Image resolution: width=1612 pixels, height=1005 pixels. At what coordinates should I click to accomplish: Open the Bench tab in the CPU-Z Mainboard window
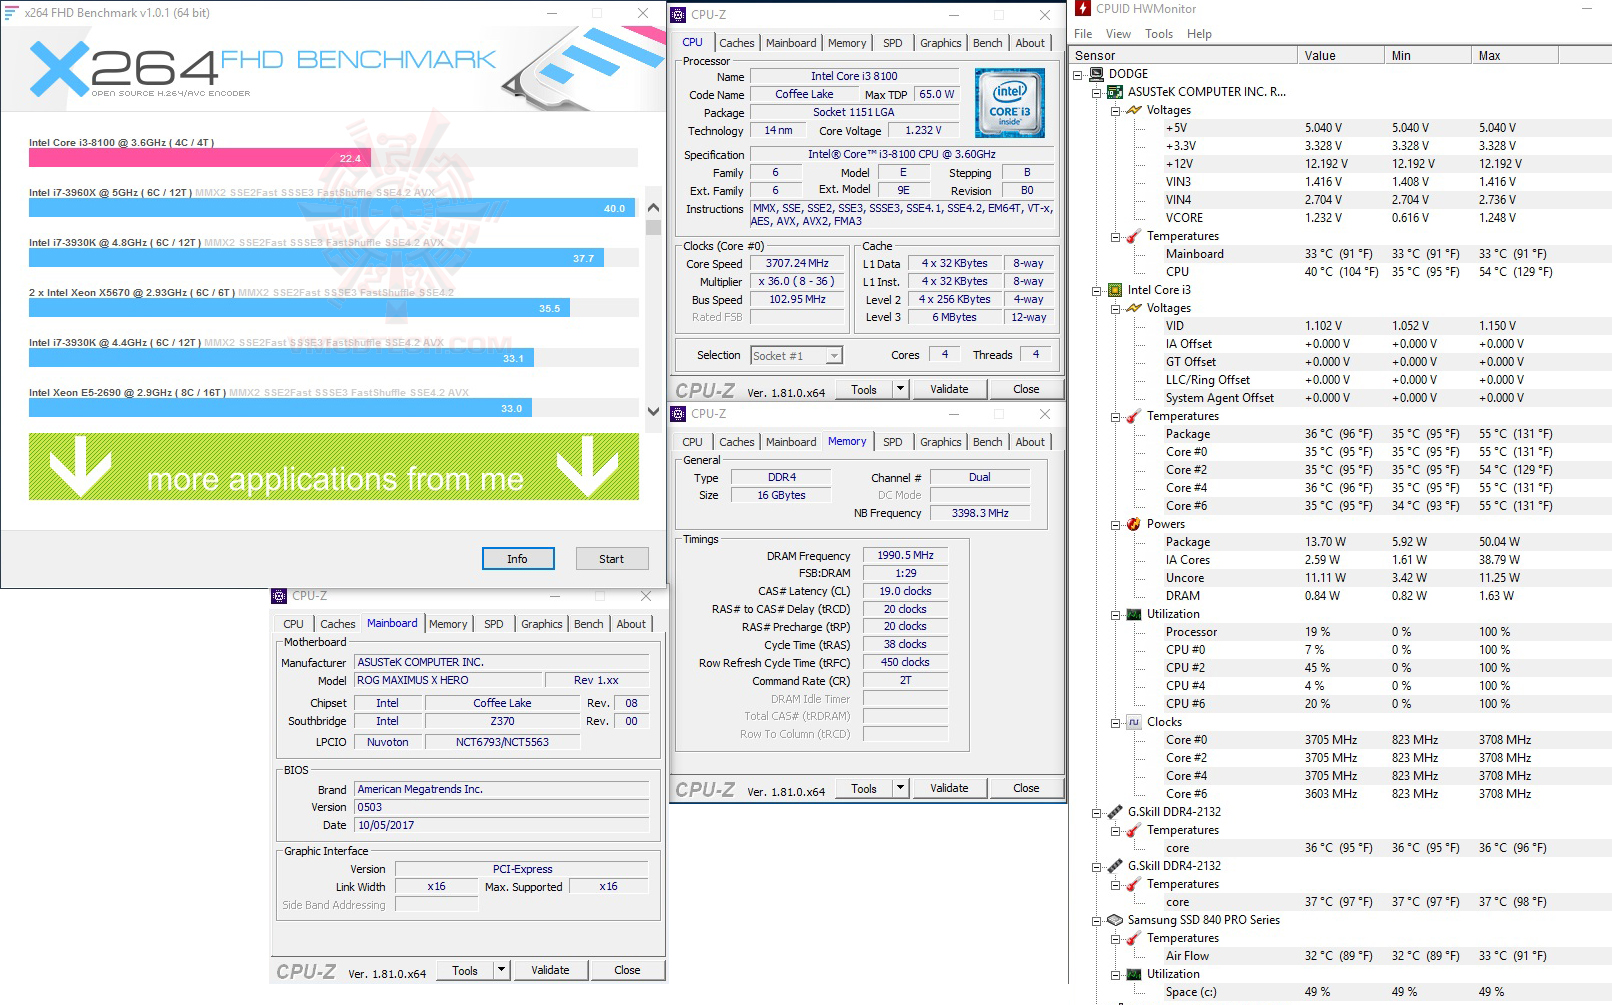[x=589, y=624]
